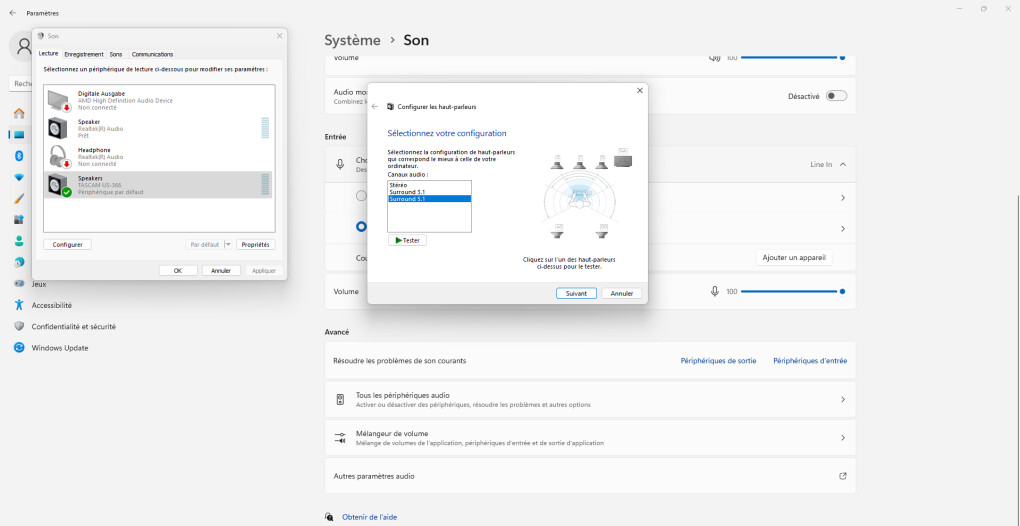Open the external link icon for Autres paramètres audio
This screenshot has width=1020, height=526.
pyautogui.click(x=842, y=476)
